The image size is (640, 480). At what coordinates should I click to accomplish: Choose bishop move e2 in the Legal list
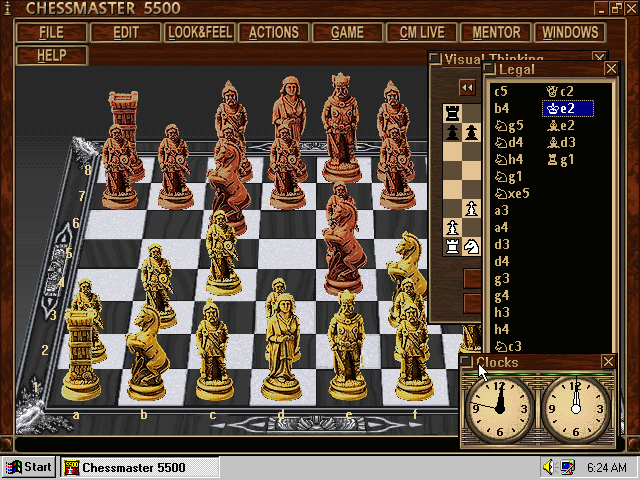pyautogui.click(x=560, y=125)
